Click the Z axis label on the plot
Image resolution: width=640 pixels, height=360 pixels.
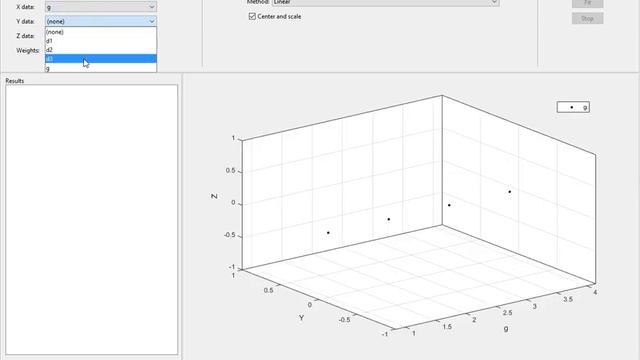tap(214, 196)
